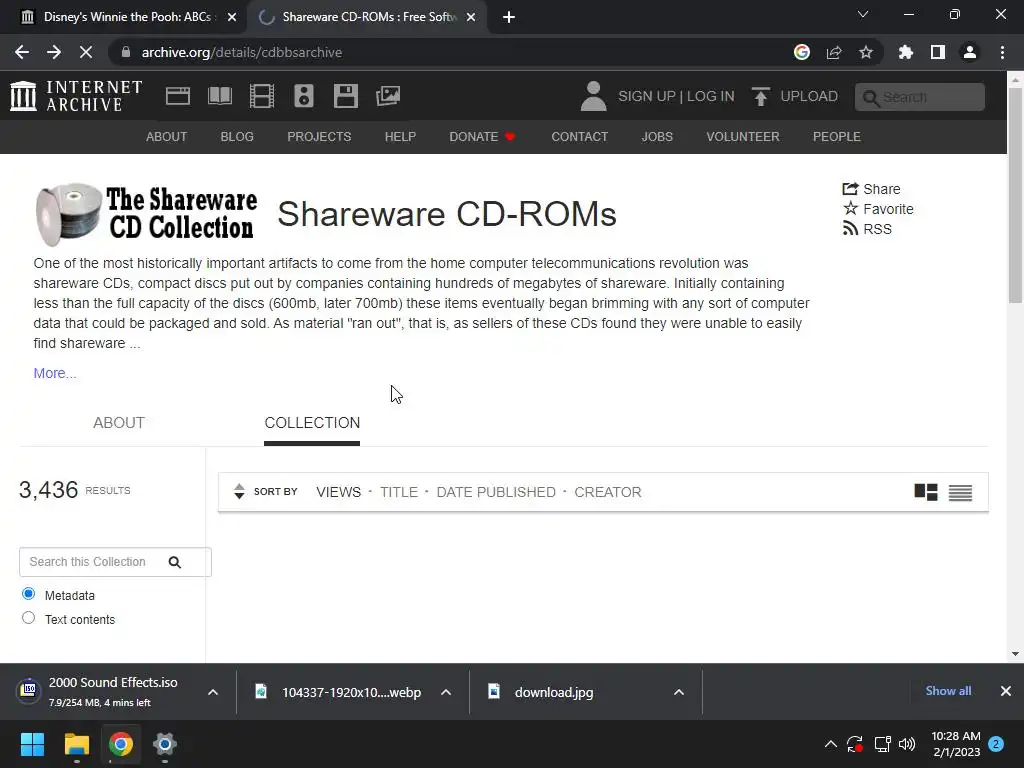Toggle sort direction arrows
This screenshot has width=1024, height=768.
(239, 492)
